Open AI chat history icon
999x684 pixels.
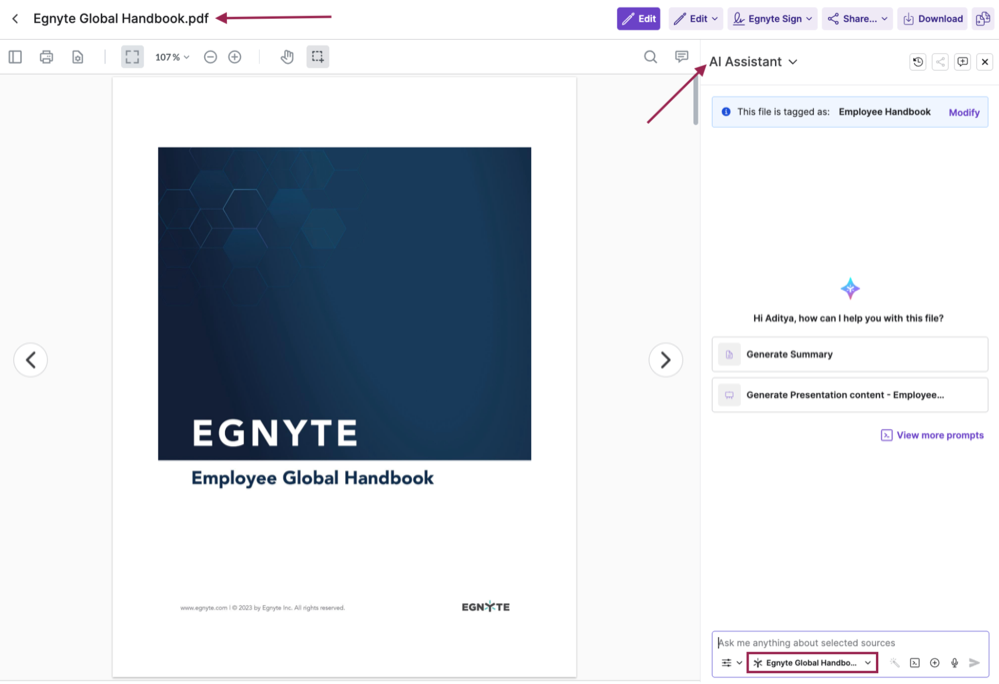pyautogui.click(x=917, y=62)
